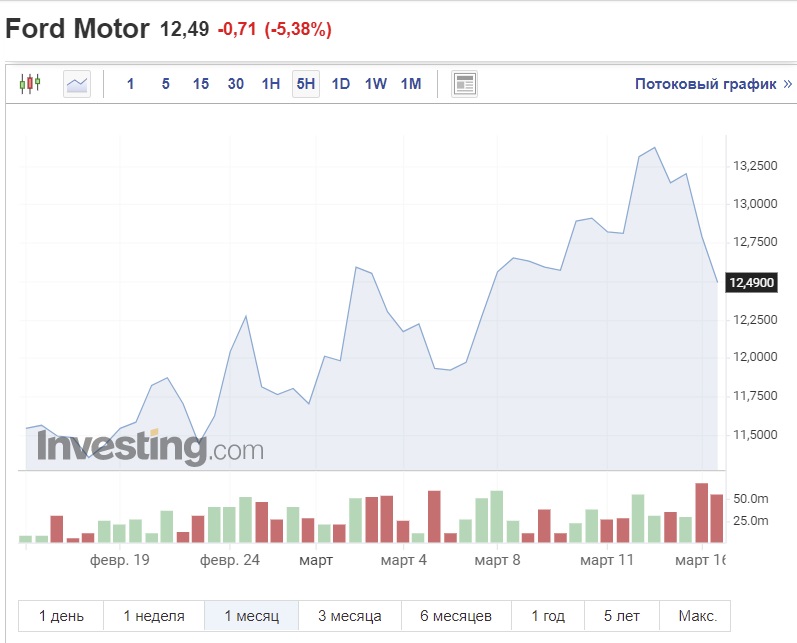Set interval to 1W
The image size is (797, 643).
click(376, 84)
